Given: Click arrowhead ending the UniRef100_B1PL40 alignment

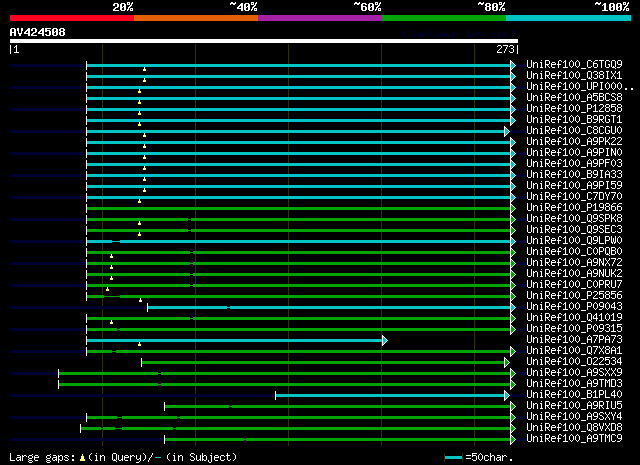Looking at the screenshot, I should pyautogui.click(x=507, y=395).
